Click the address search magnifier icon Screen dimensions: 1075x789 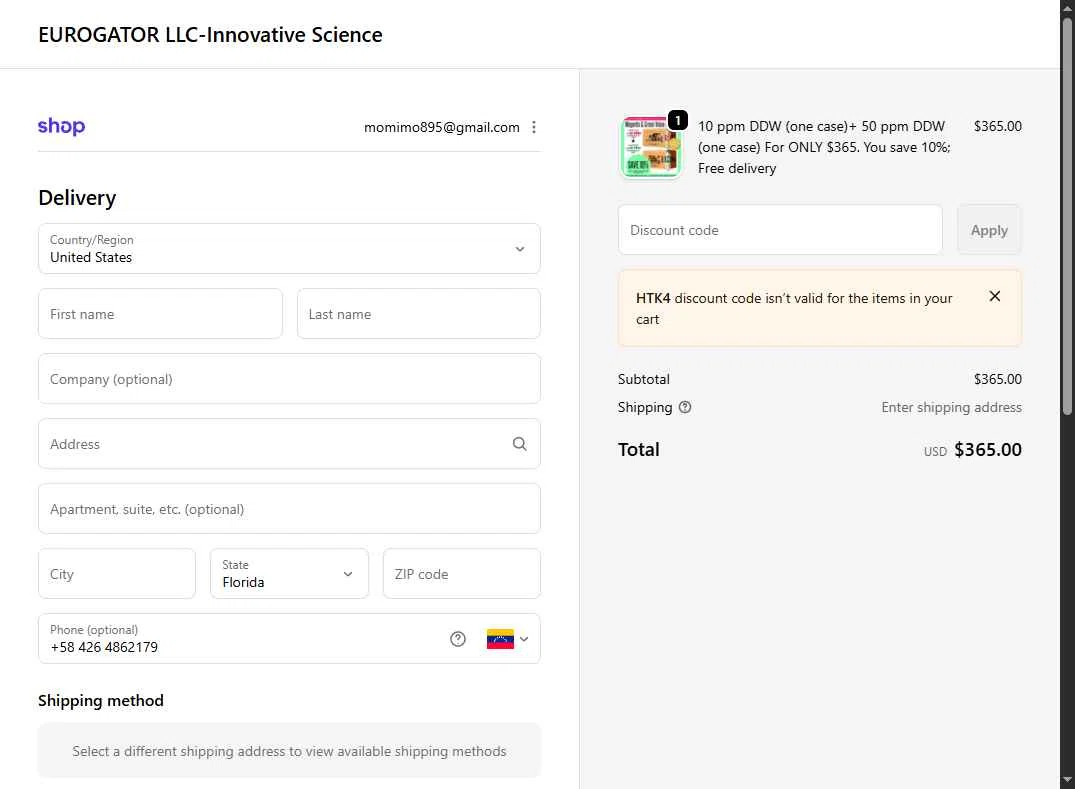click(x=520, y=444)
